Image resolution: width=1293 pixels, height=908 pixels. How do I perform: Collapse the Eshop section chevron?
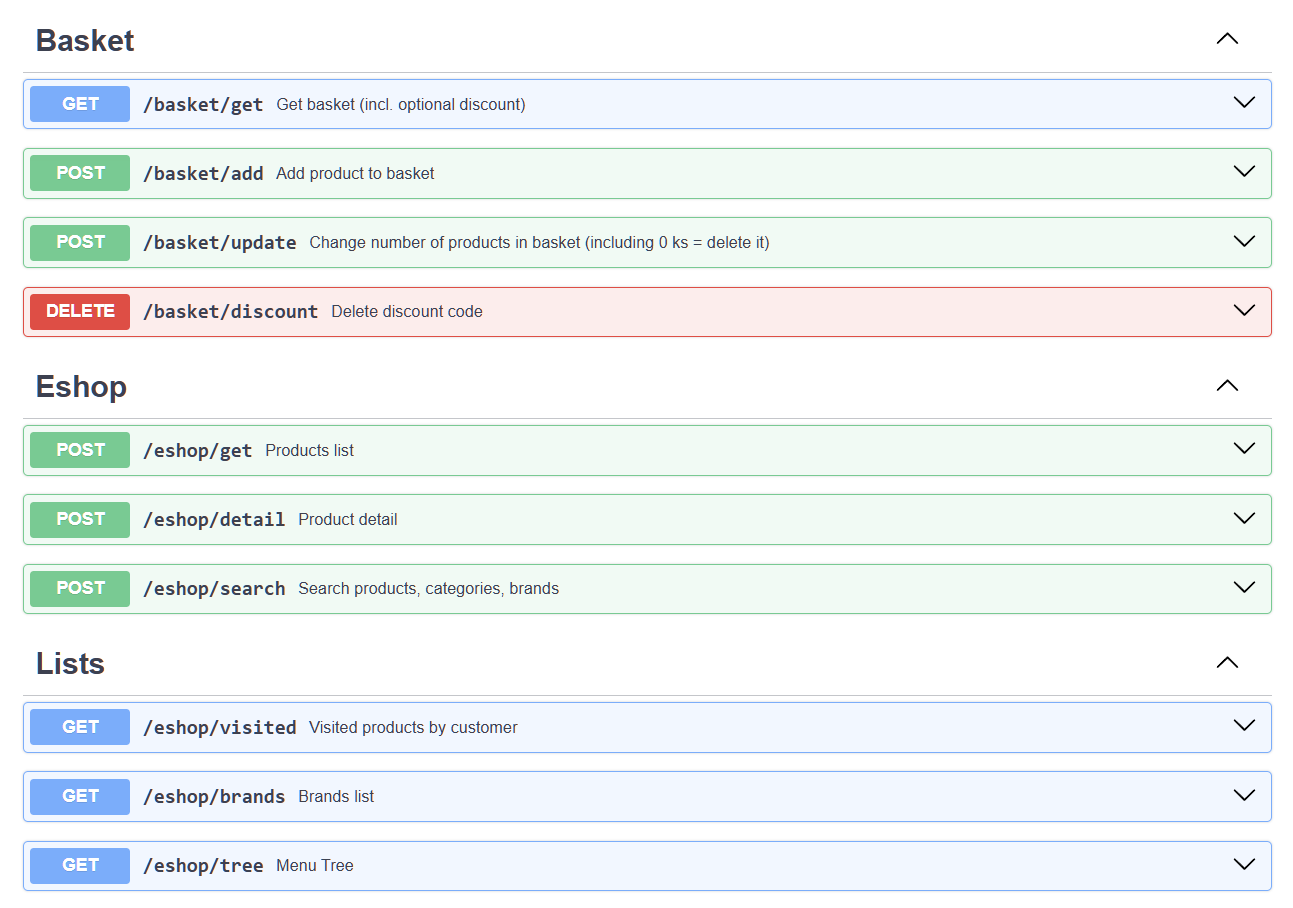[x=1226, y=386]
